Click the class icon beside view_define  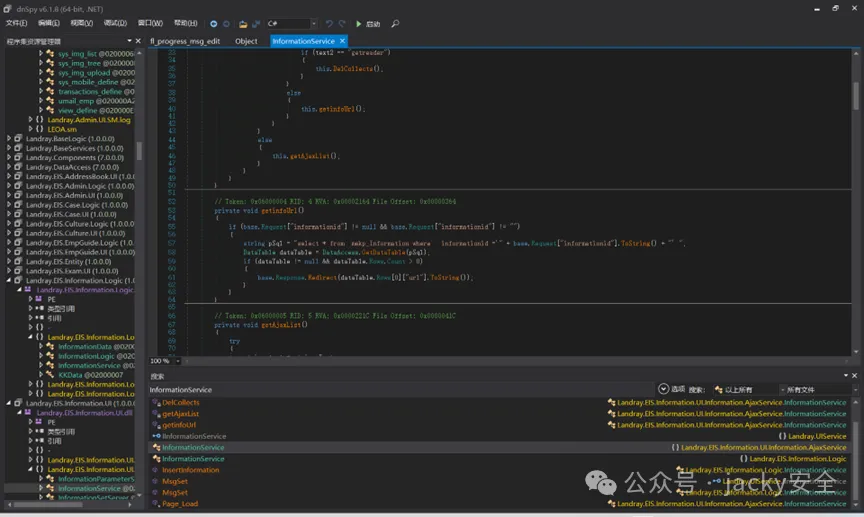coord(50,110)
